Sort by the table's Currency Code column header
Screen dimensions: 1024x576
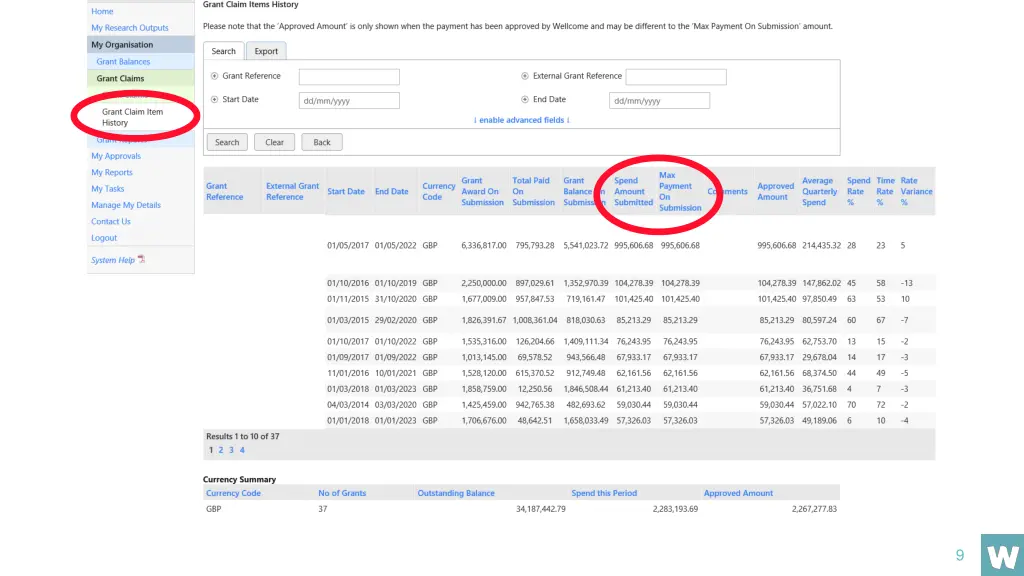click(438, 191)
